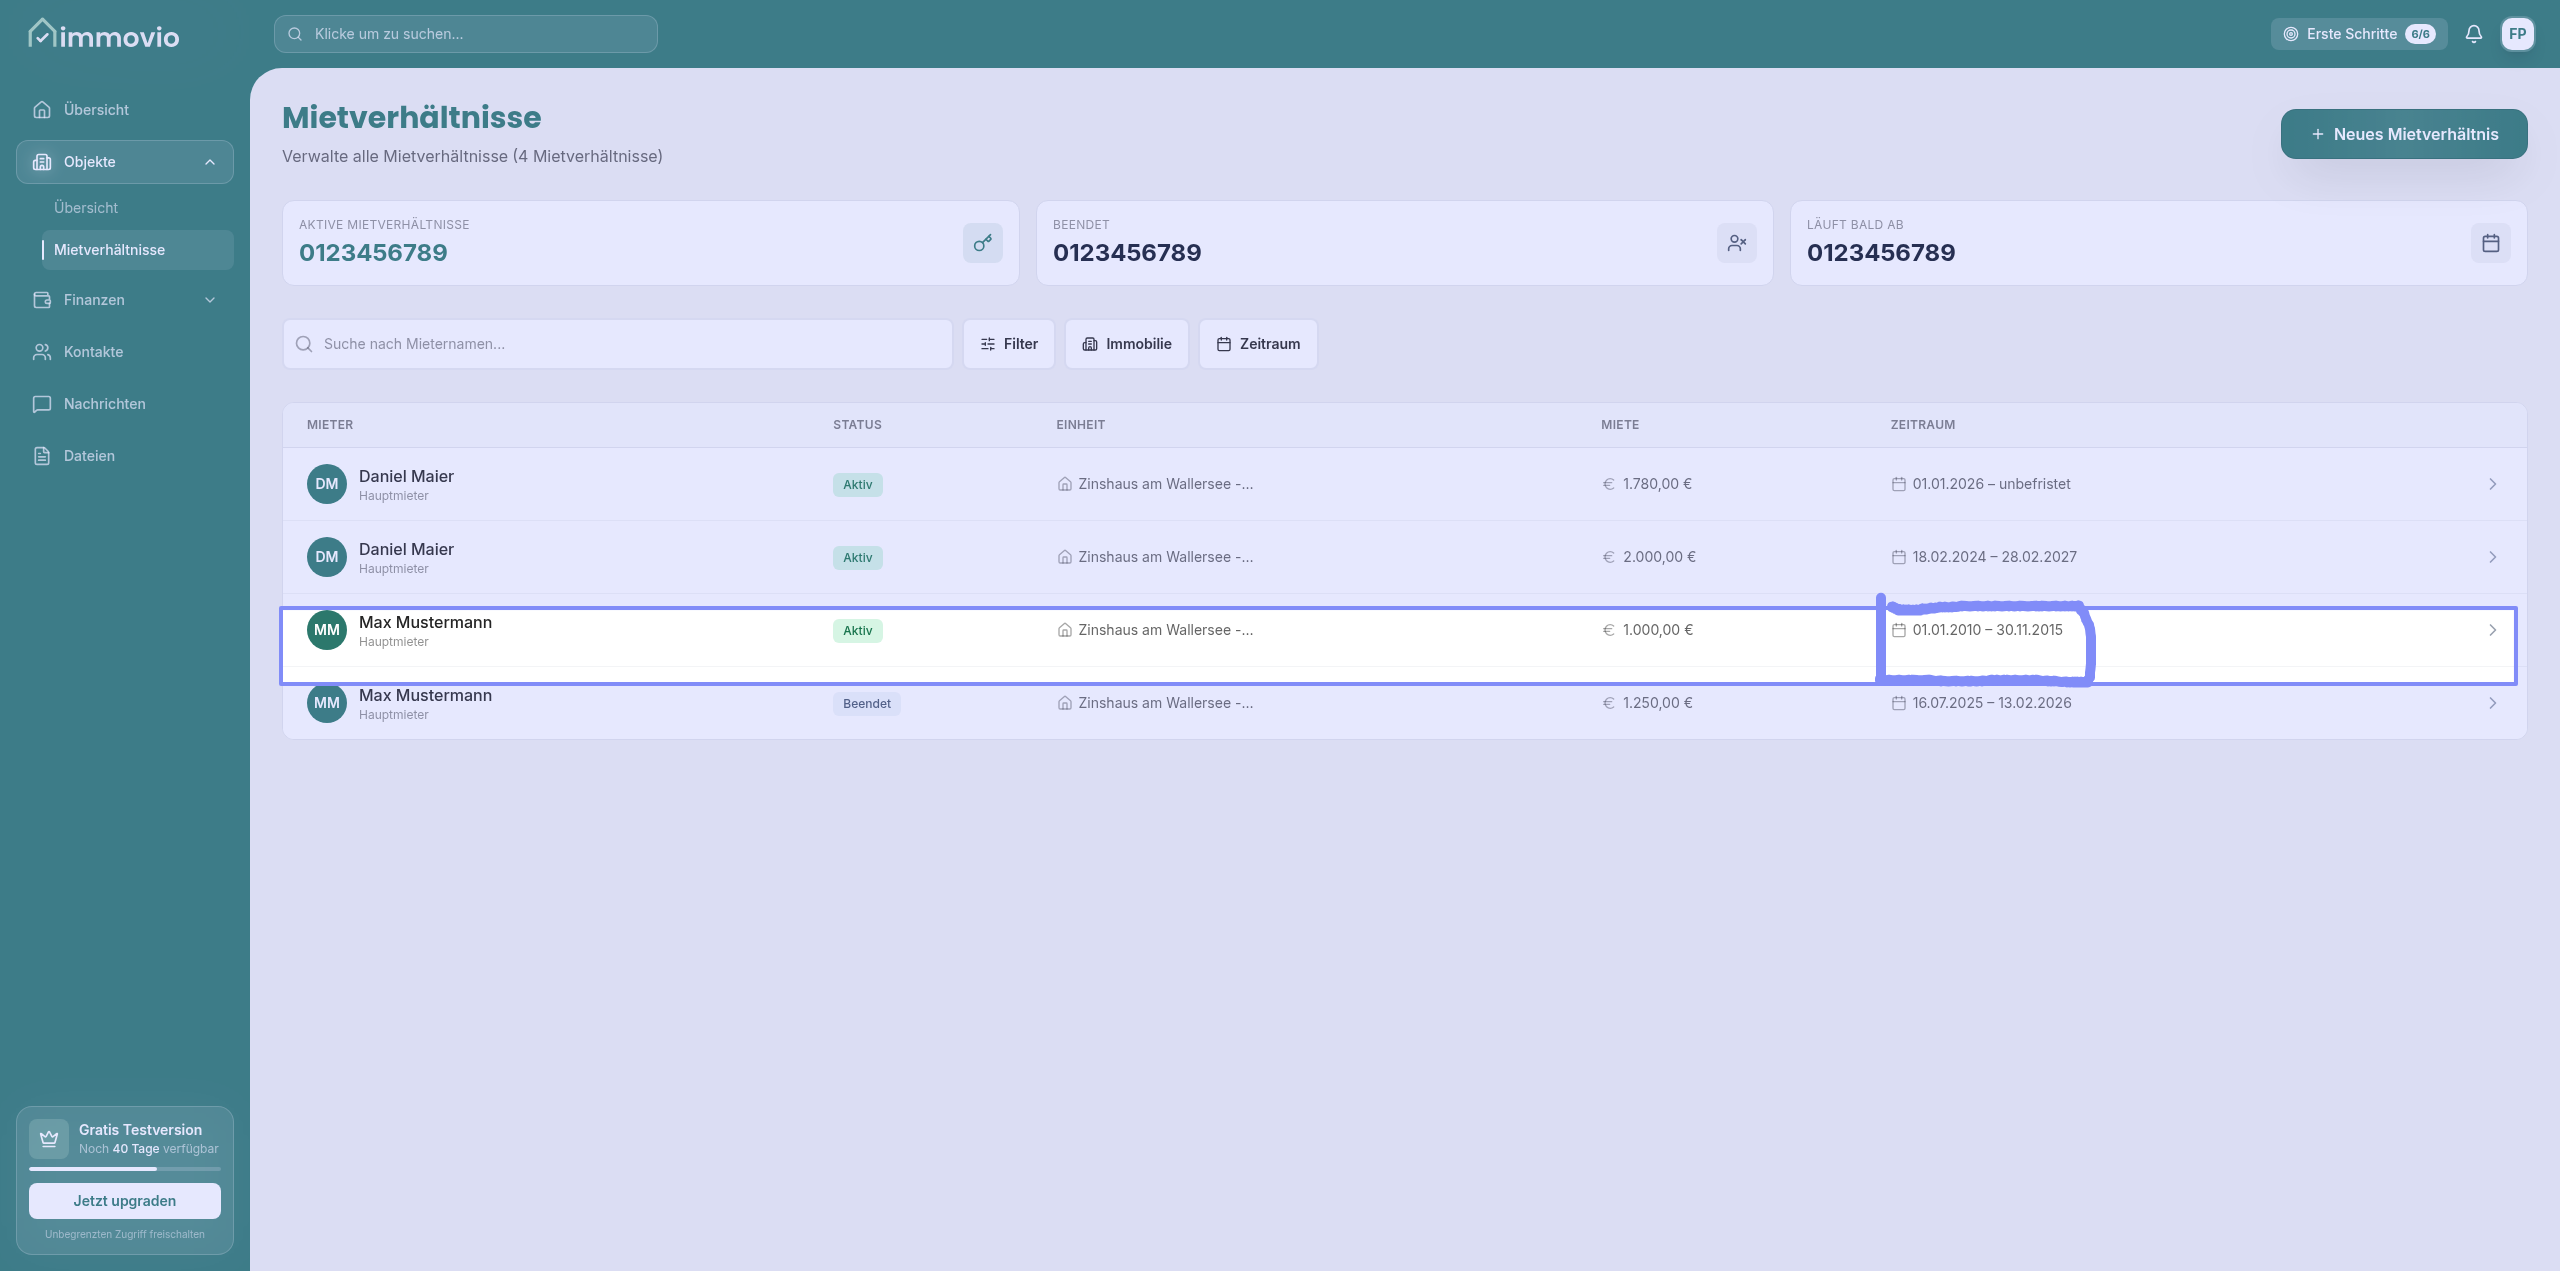Click Jetzt upgraden button

click(124, 1201)
